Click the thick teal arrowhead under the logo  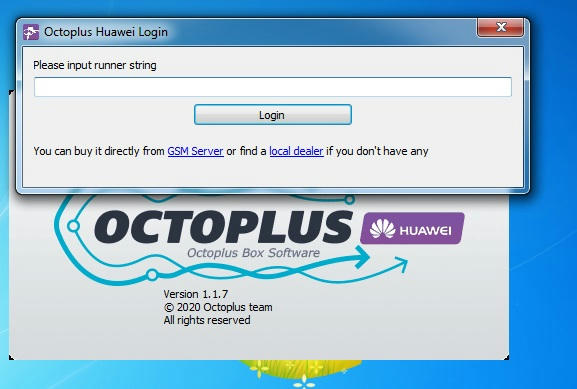[362, 256]
